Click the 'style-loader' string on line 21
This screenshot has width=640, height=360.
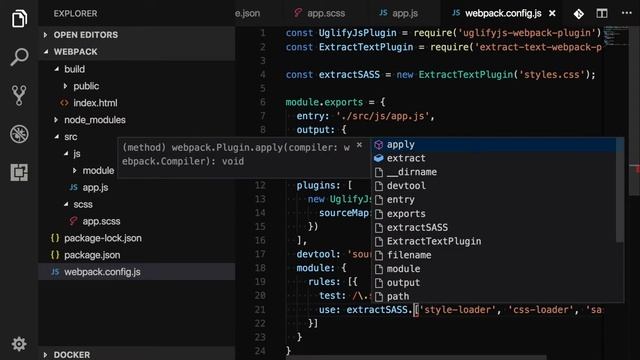point(458,310)
